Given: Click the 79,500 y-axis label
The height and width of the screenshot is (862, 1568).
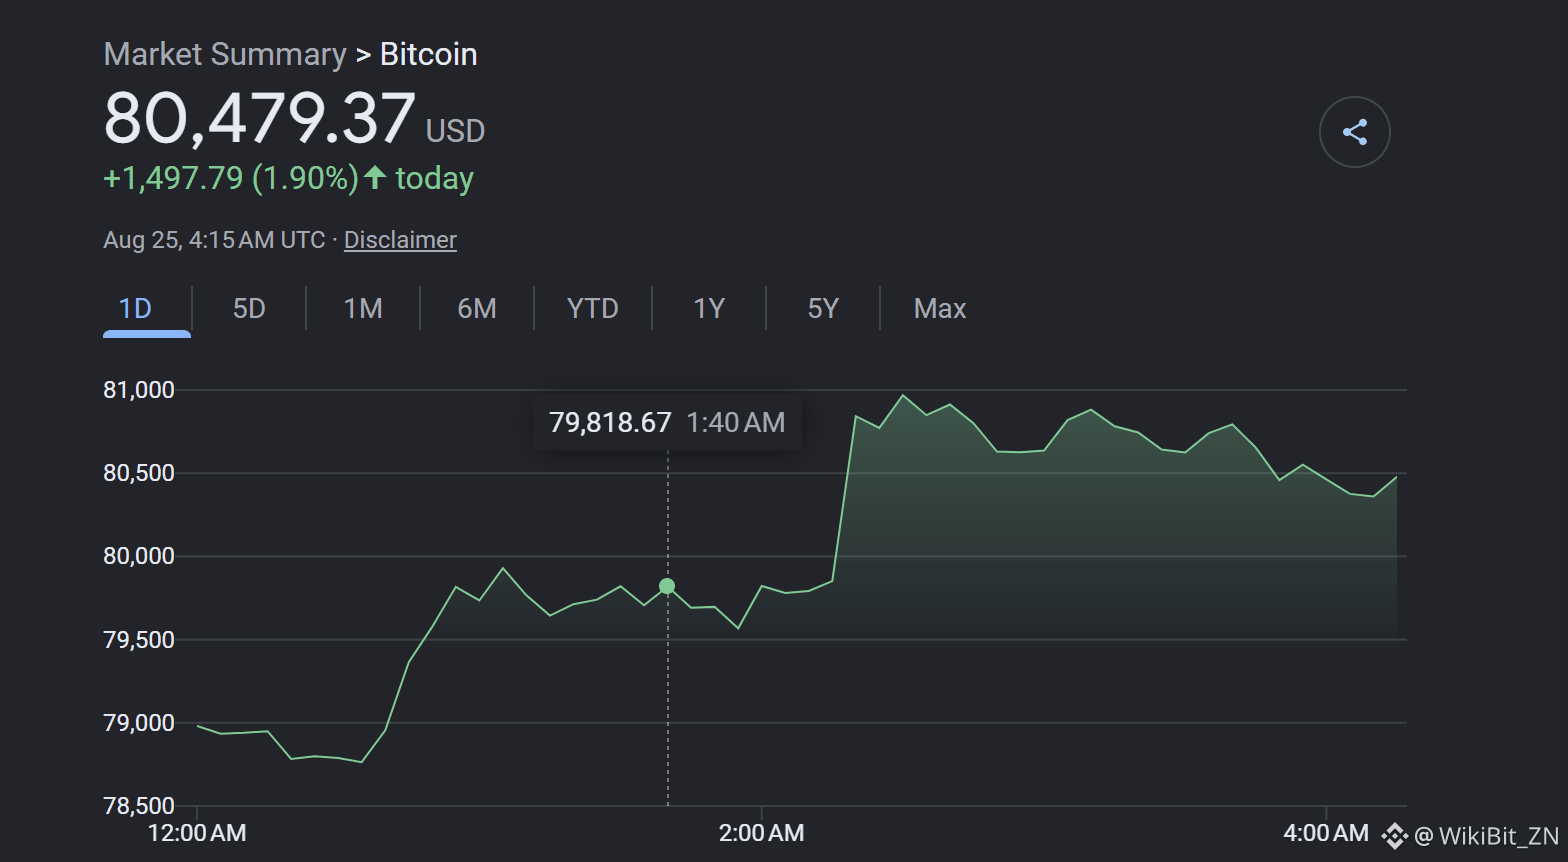Looking at the screenshot, I should tap(139, 640).
